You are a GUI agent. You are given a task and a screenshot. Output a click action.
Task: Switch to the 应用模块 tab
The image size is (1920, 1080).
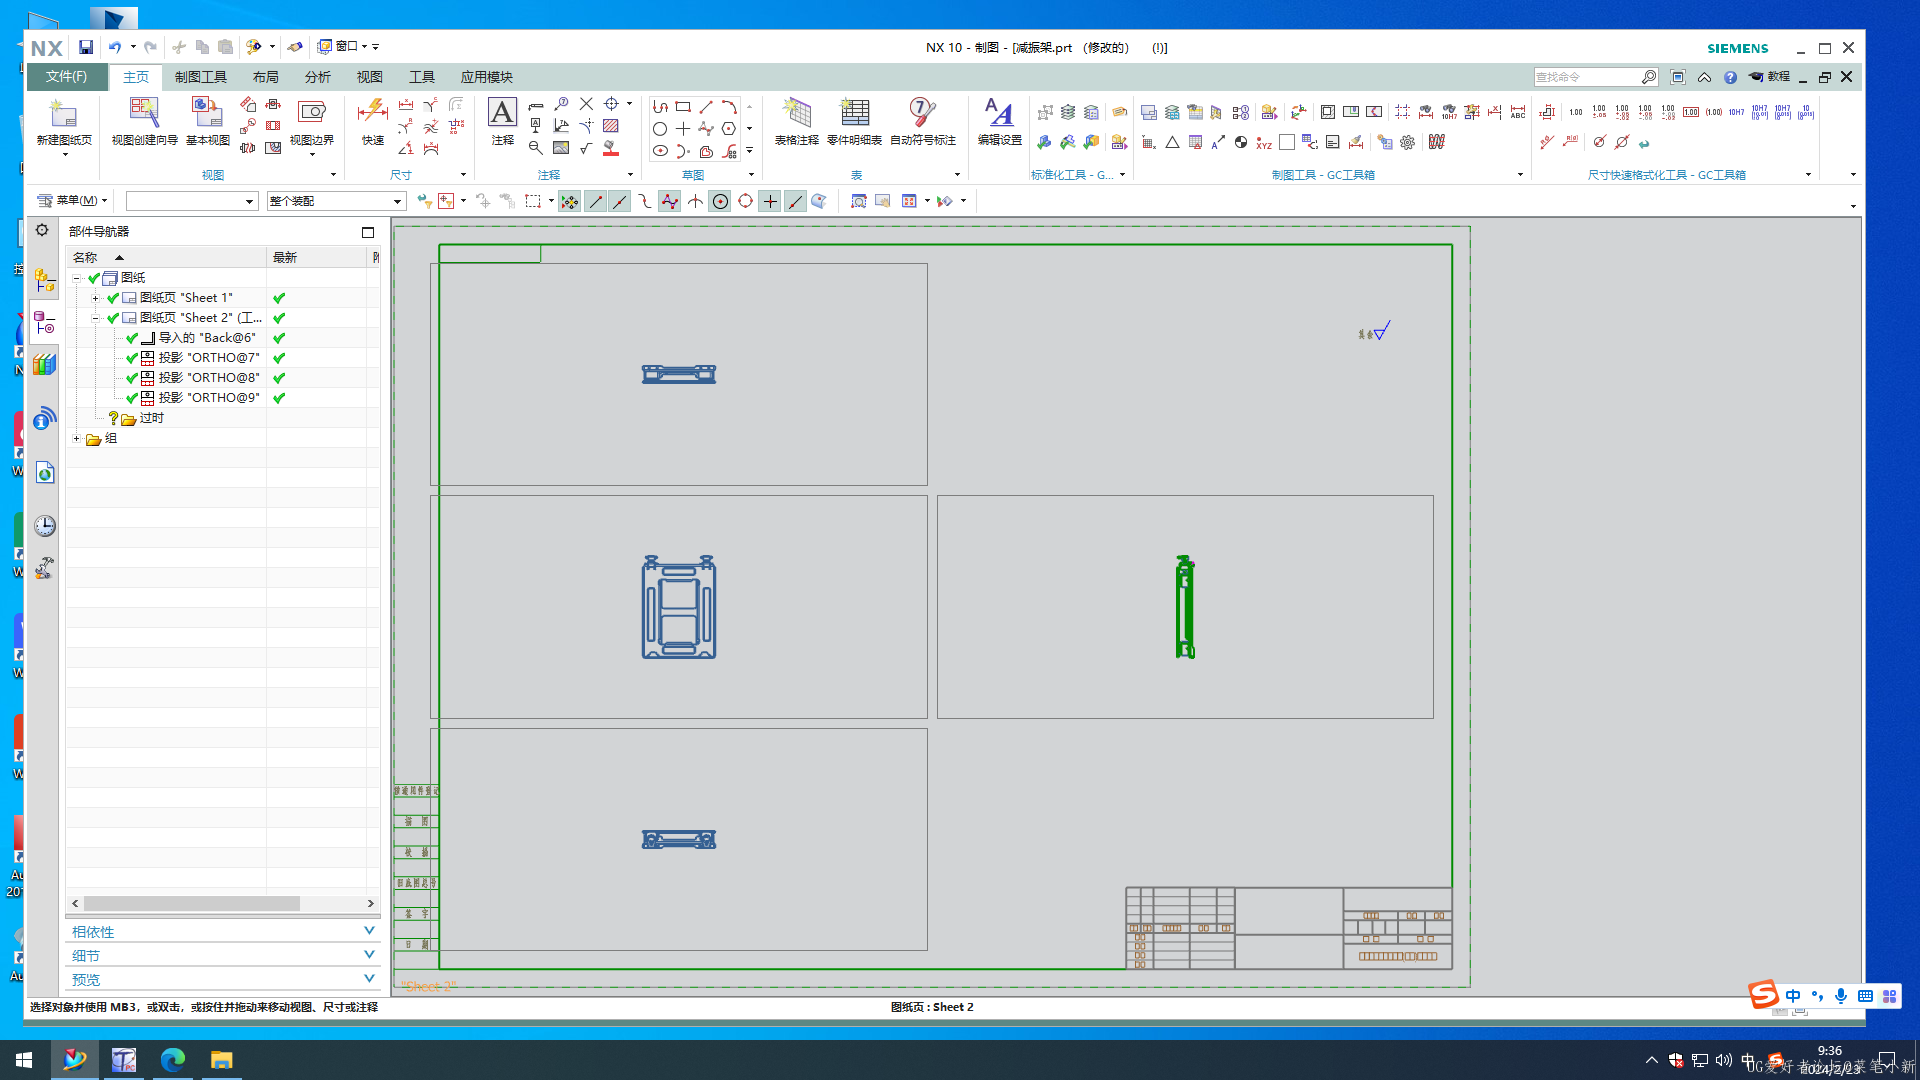click(487, 77)
